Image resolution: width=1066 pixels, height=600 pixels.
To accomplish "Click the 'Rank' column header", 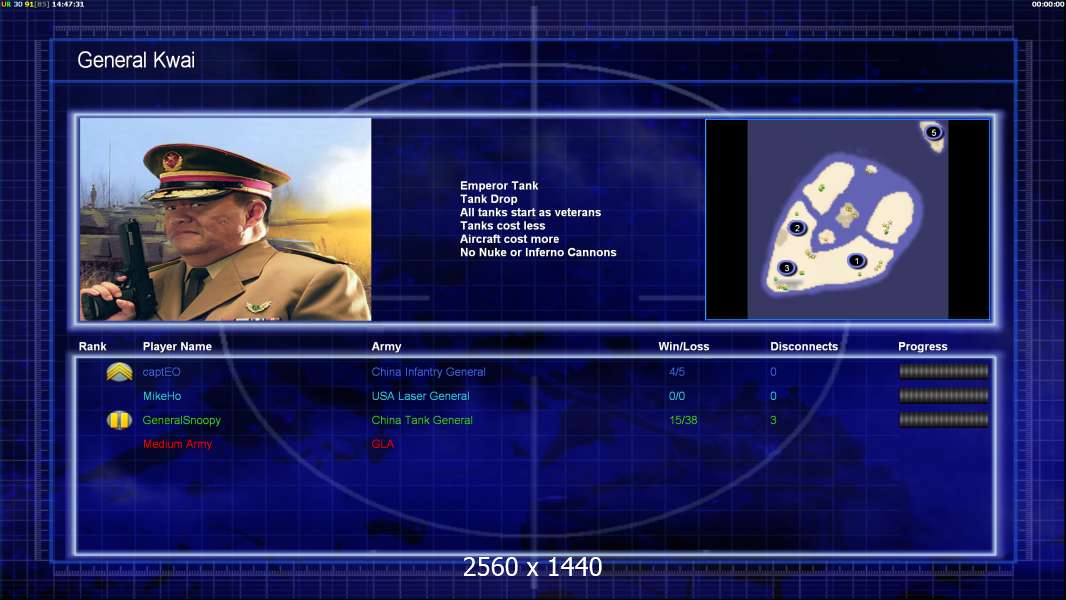I will pyautogui.click(x=92, y=347).
